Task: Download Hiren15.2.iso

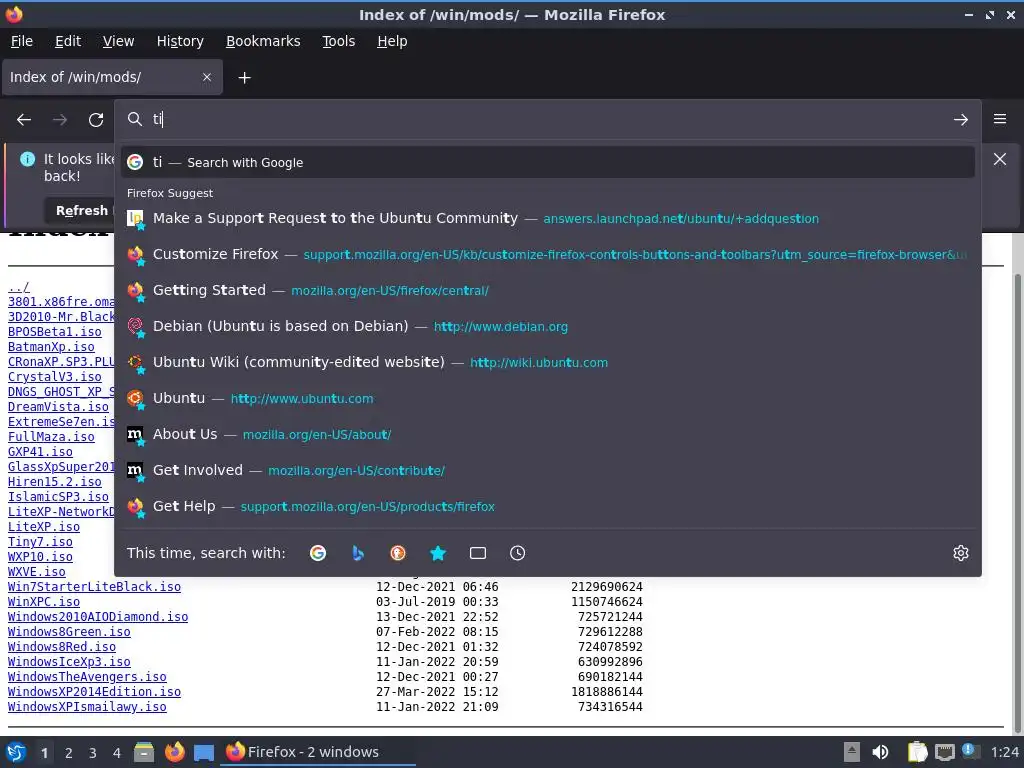Action: coord(55,482)
